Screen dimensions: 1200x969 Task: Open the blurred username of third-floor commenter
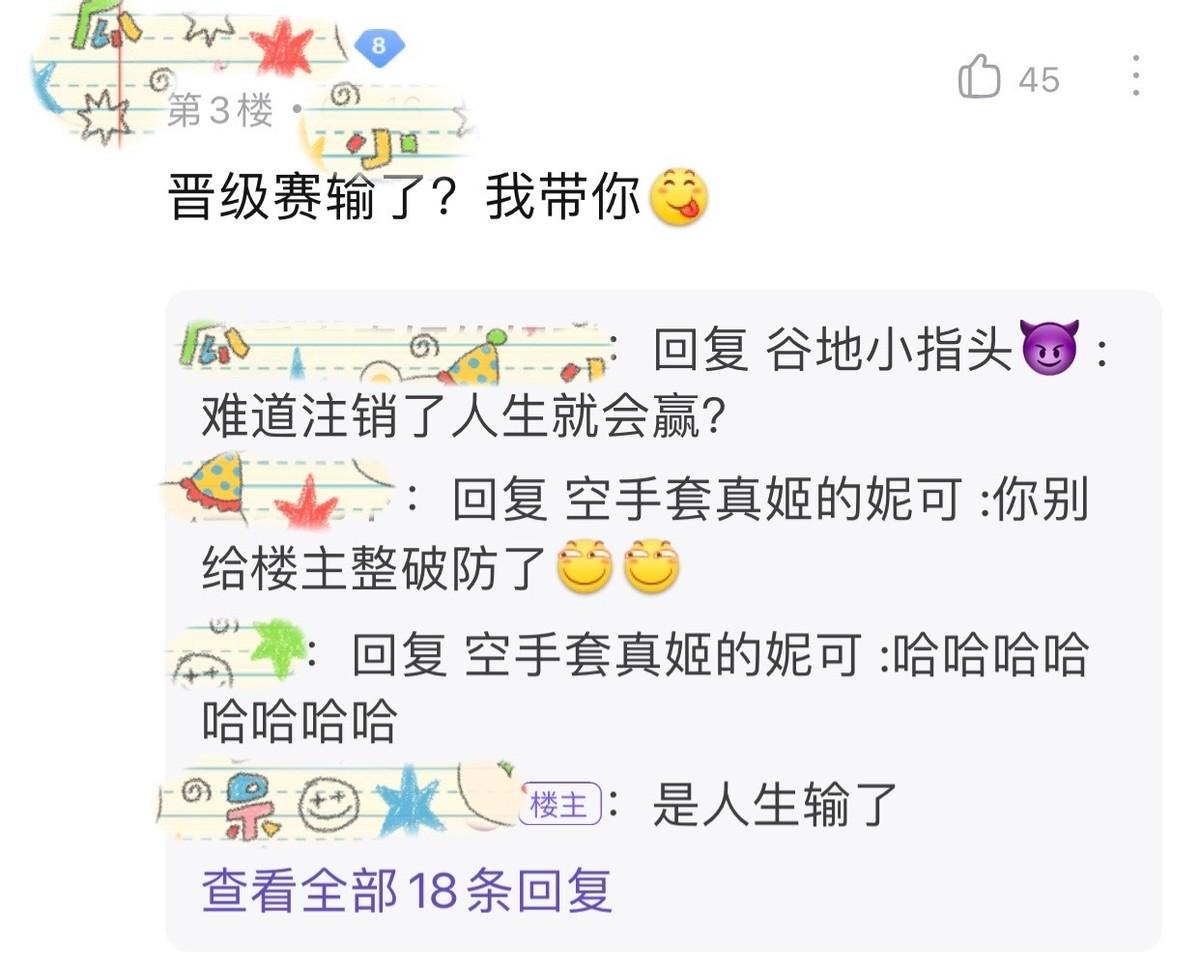(190, 45)
